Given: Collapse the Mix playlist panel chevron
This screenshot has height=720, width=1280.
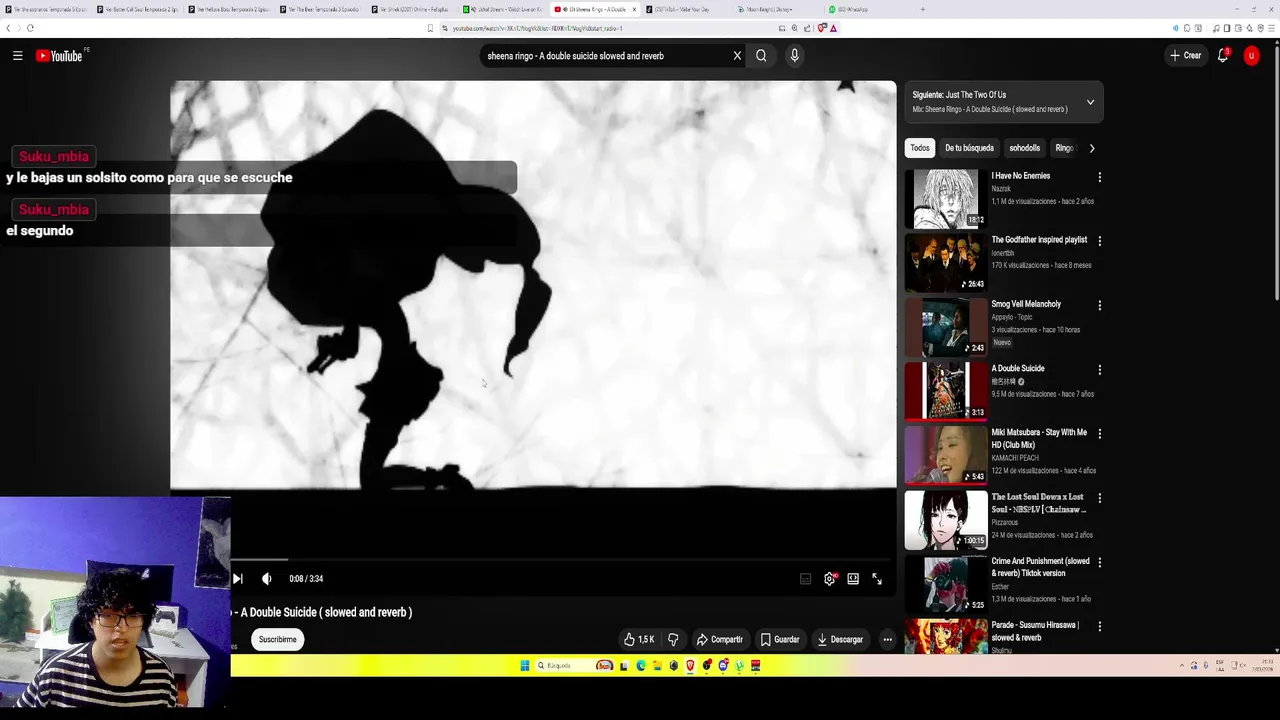Looking at the screenshot, I should point(1090,102).
